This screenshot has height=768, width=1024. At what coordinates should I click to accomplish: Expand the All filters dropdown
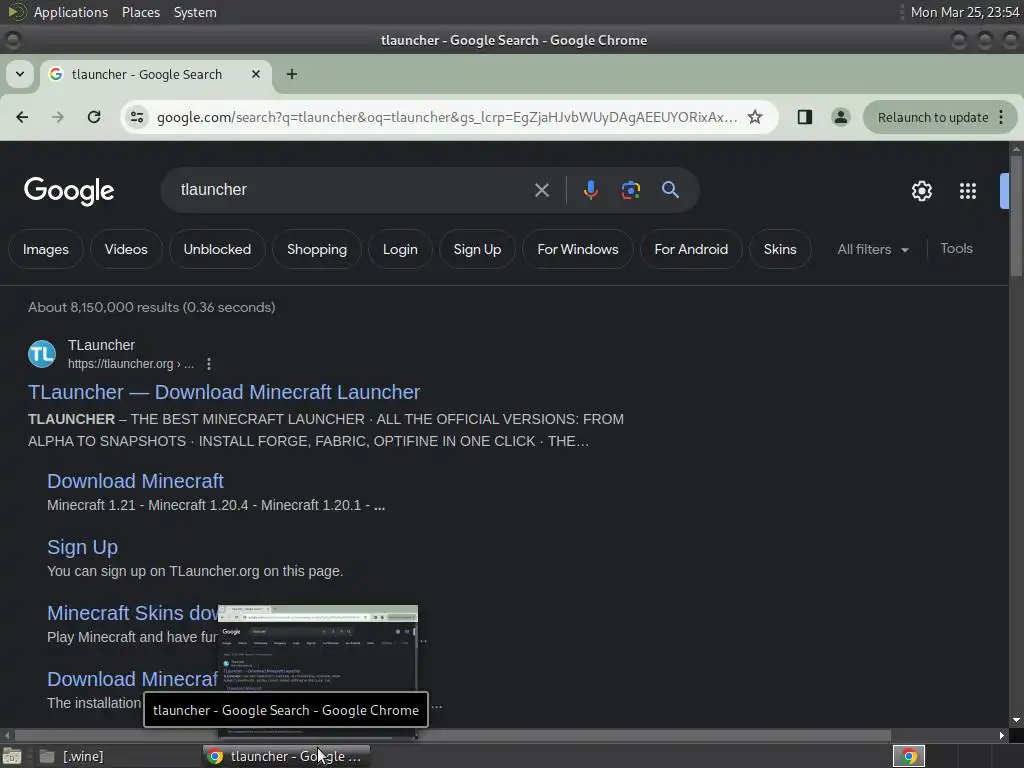point(873,249)
